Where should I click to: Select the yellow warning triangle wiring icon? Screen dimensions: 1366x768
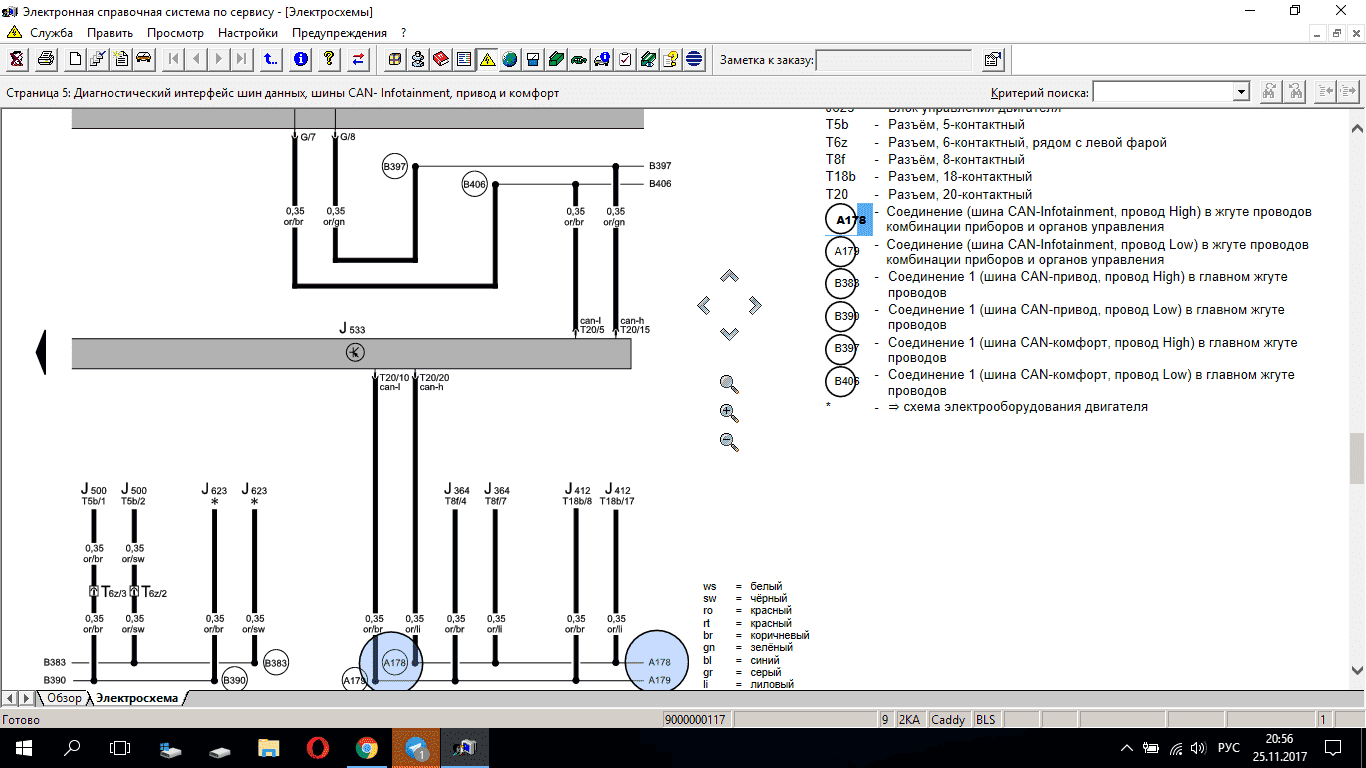click(487, 59)
